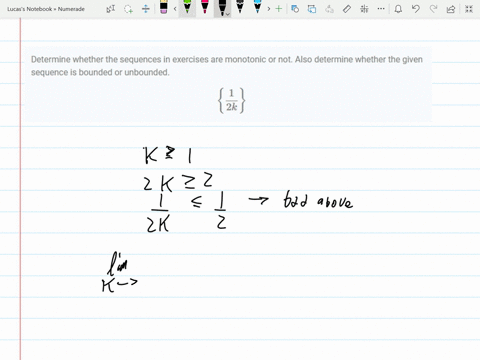Choose the Lasso Select tool
The image size is (480, 360).
(x=128, y=9)
